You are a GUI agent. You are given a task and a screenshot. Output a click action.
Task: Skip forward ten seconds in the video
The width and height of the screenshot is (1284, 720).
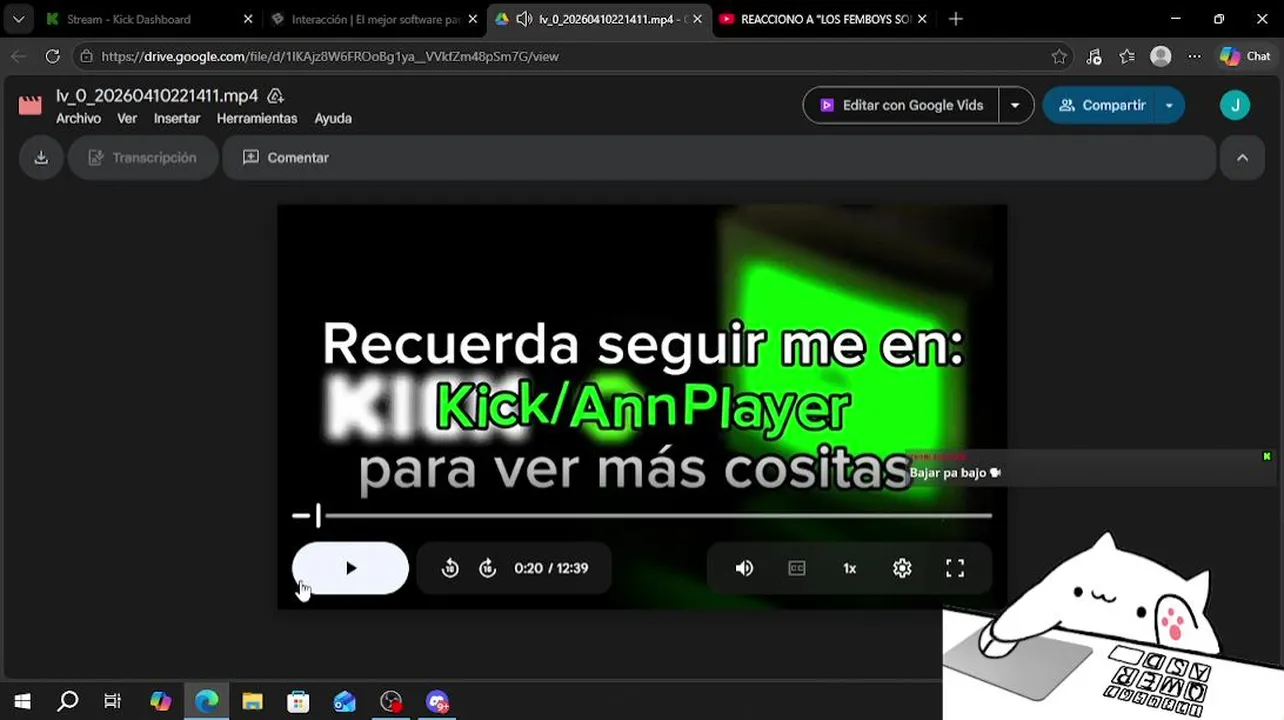(x=487, y=568)
